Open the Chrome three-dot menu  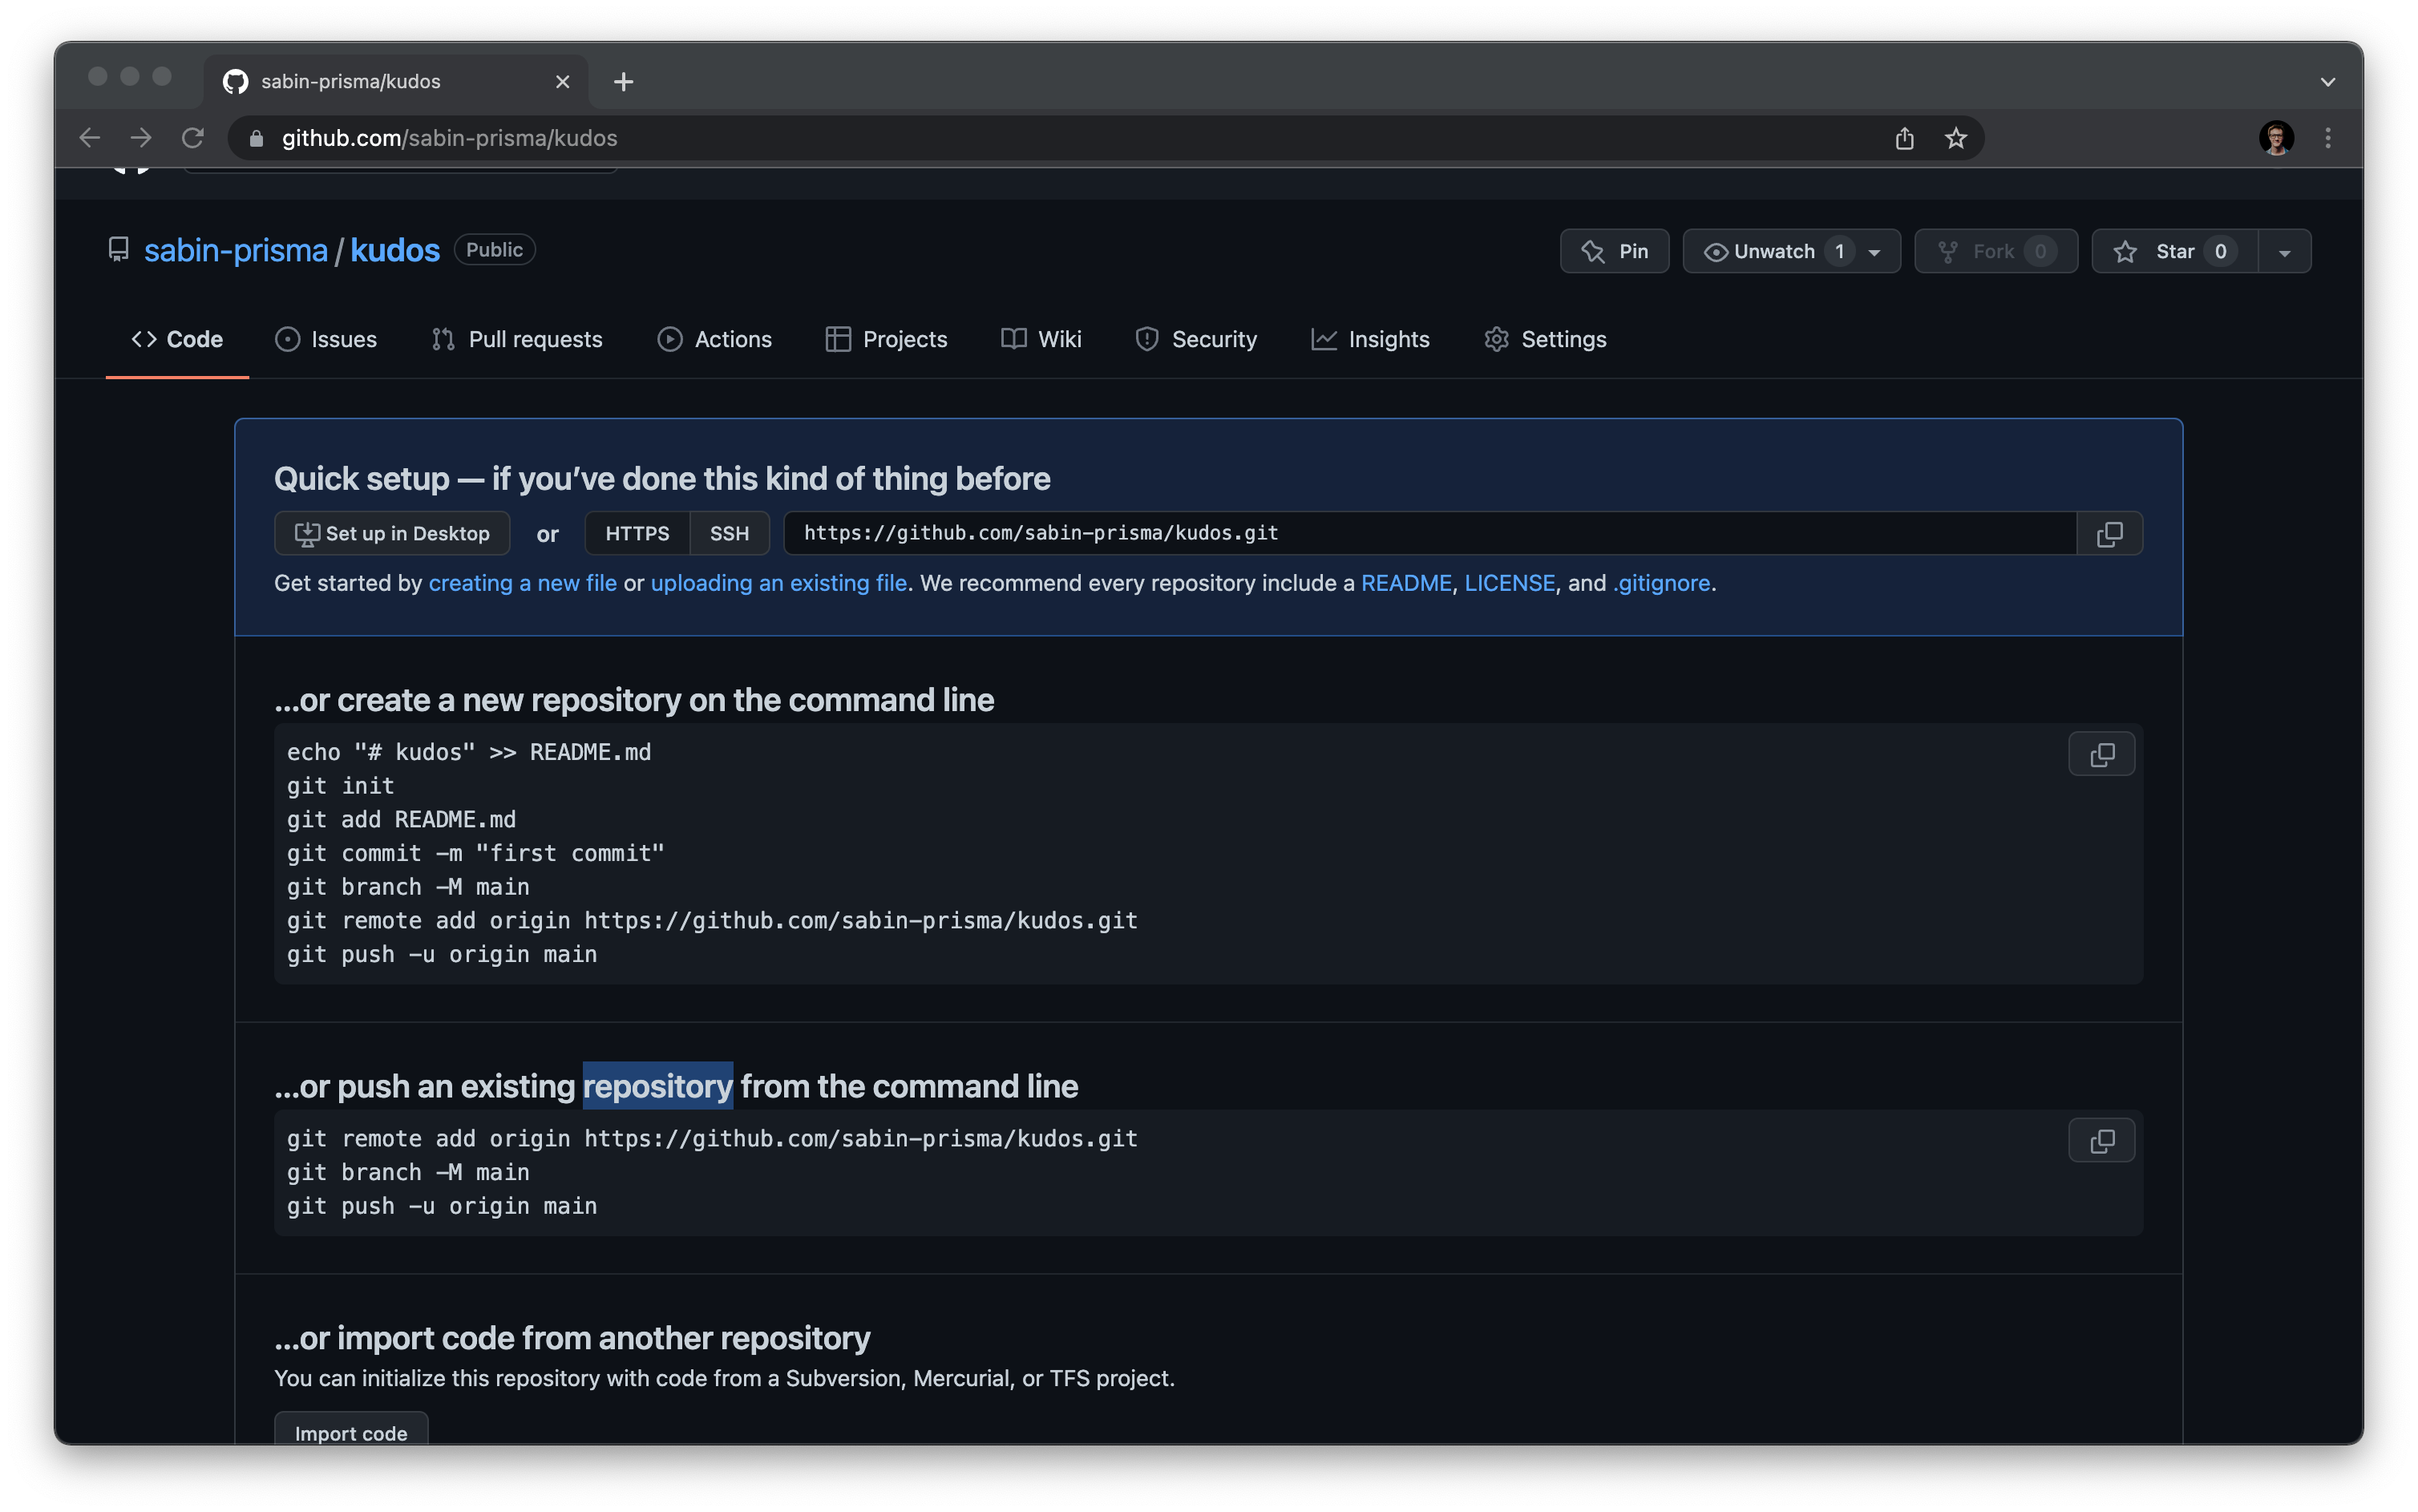(x=2328, y=138)
